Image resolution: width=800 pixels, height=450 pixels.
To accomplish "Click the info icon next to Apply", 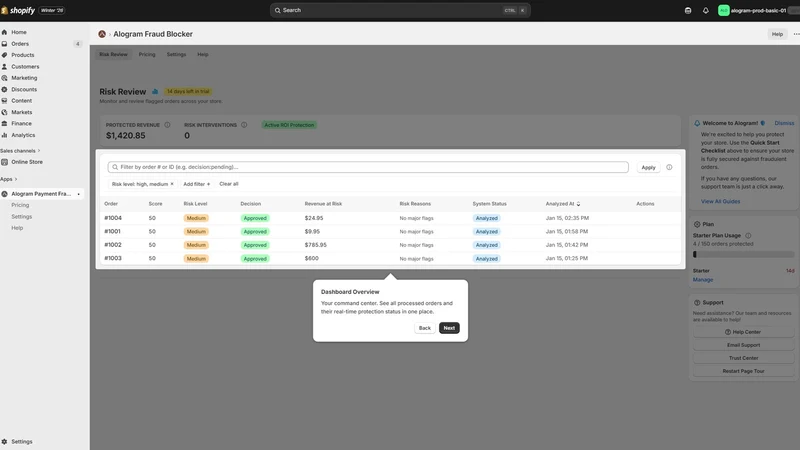I will tap(669, 167).
